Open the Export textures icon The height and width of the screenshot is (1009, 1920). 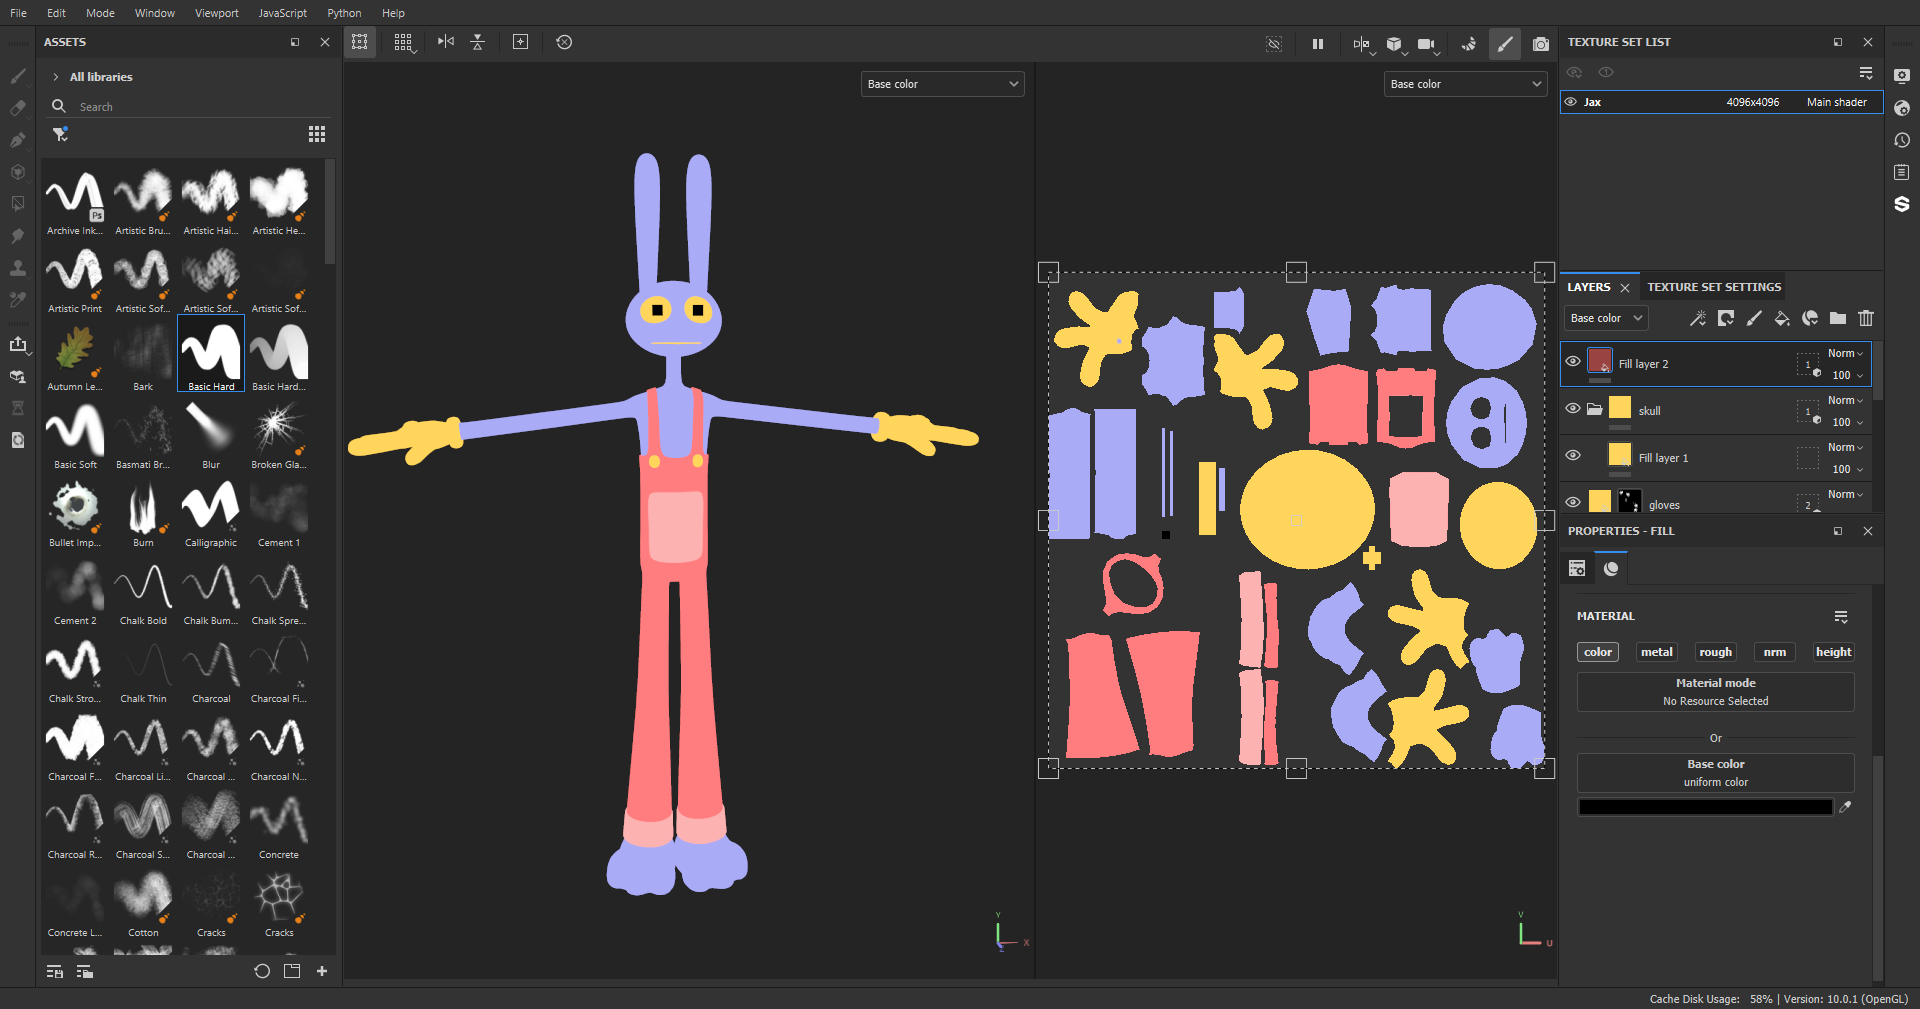[17, 344]
